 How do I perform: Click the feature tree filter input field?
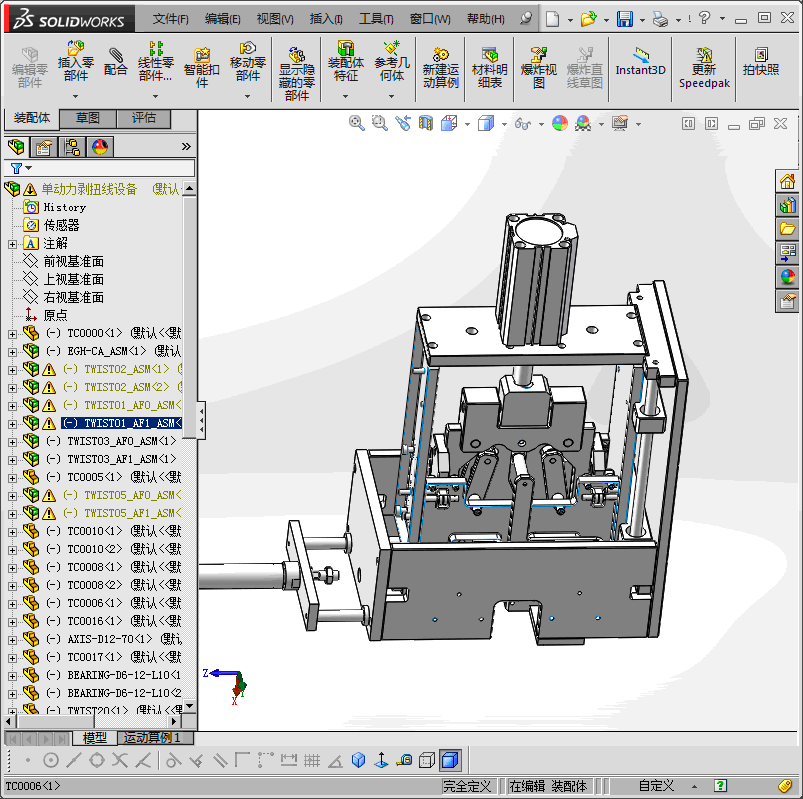[113, 167]
